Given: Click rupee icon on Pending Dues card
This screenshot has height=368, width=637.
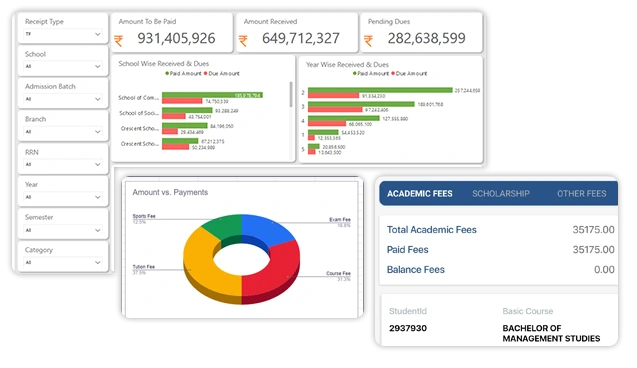Looking at the screenshot, I should tap(368, 41).
